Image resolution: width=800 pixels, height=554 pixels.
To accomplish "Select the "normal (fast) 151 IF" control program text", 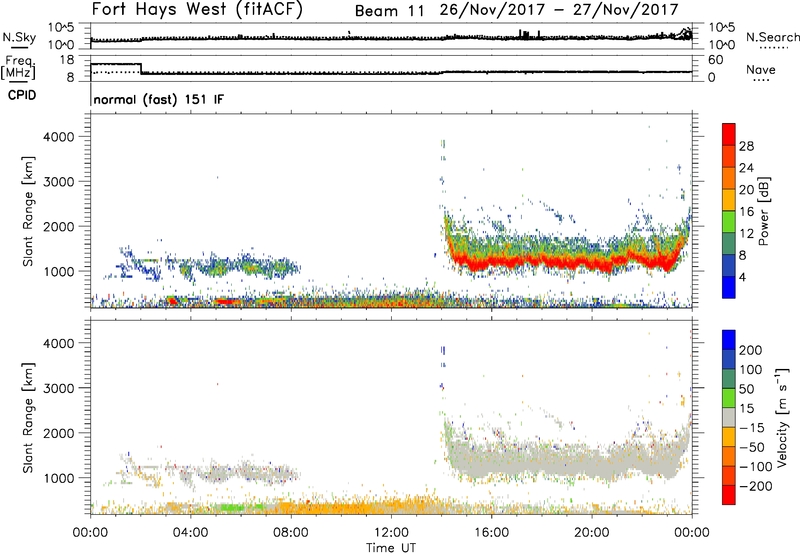I will (159, 99).
